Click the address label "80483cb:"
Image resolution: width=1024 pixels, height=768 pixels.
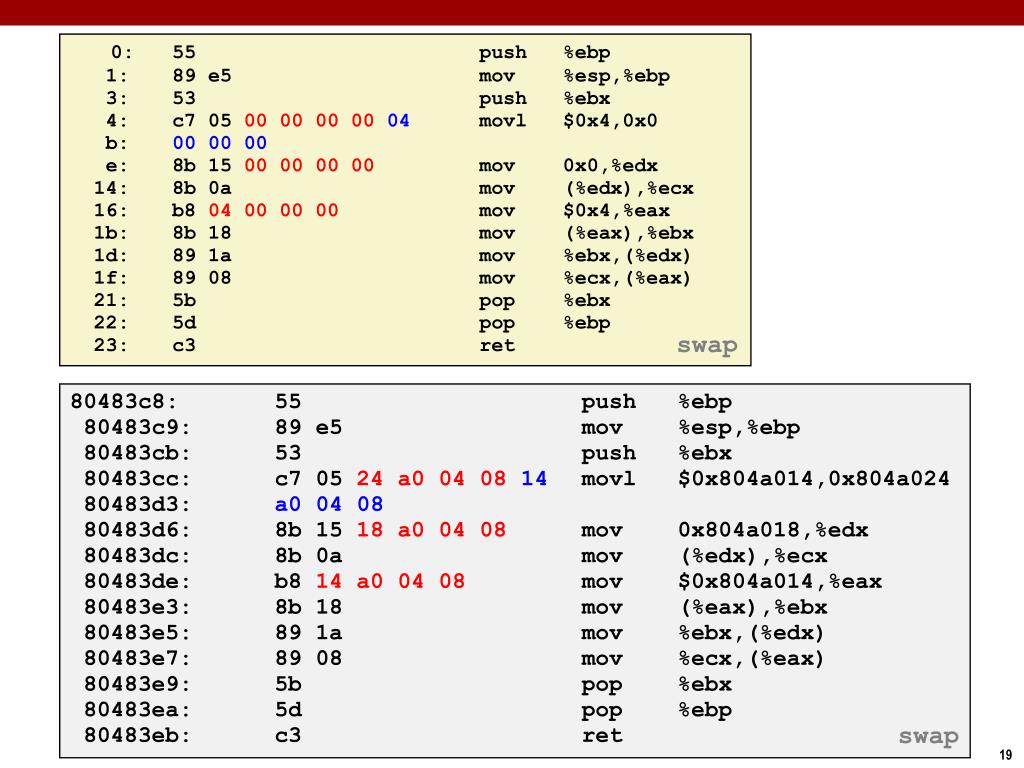[137, 453]
